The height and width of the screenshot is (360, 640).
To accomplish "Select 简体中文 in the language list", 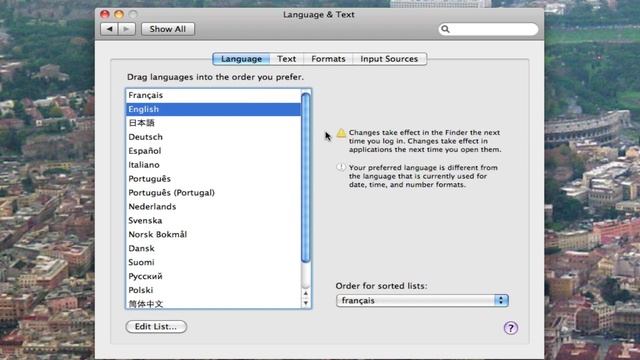I will [x=213, y=303].
